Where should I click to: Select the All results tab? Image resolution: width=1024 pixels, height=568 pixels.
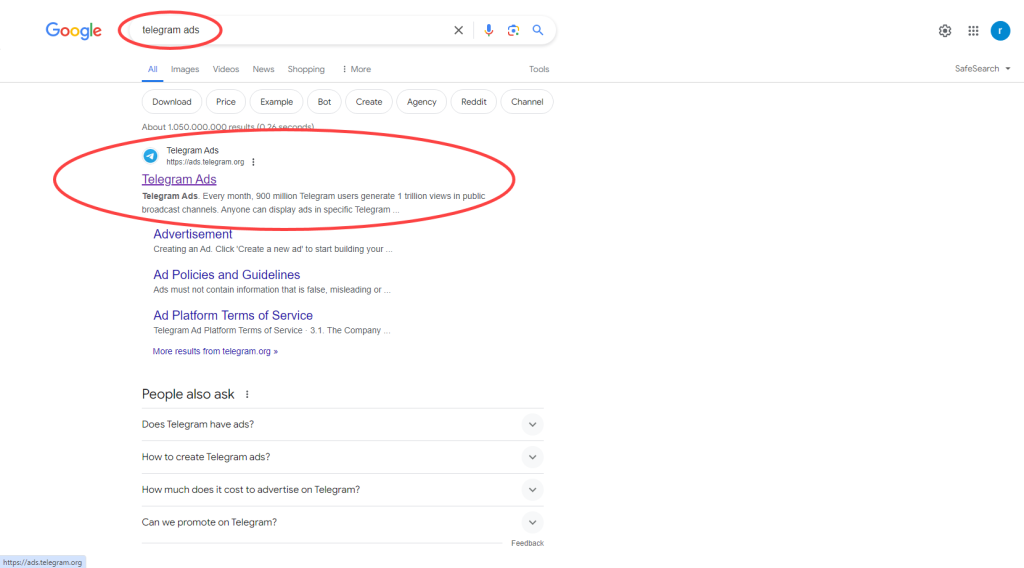152,69
